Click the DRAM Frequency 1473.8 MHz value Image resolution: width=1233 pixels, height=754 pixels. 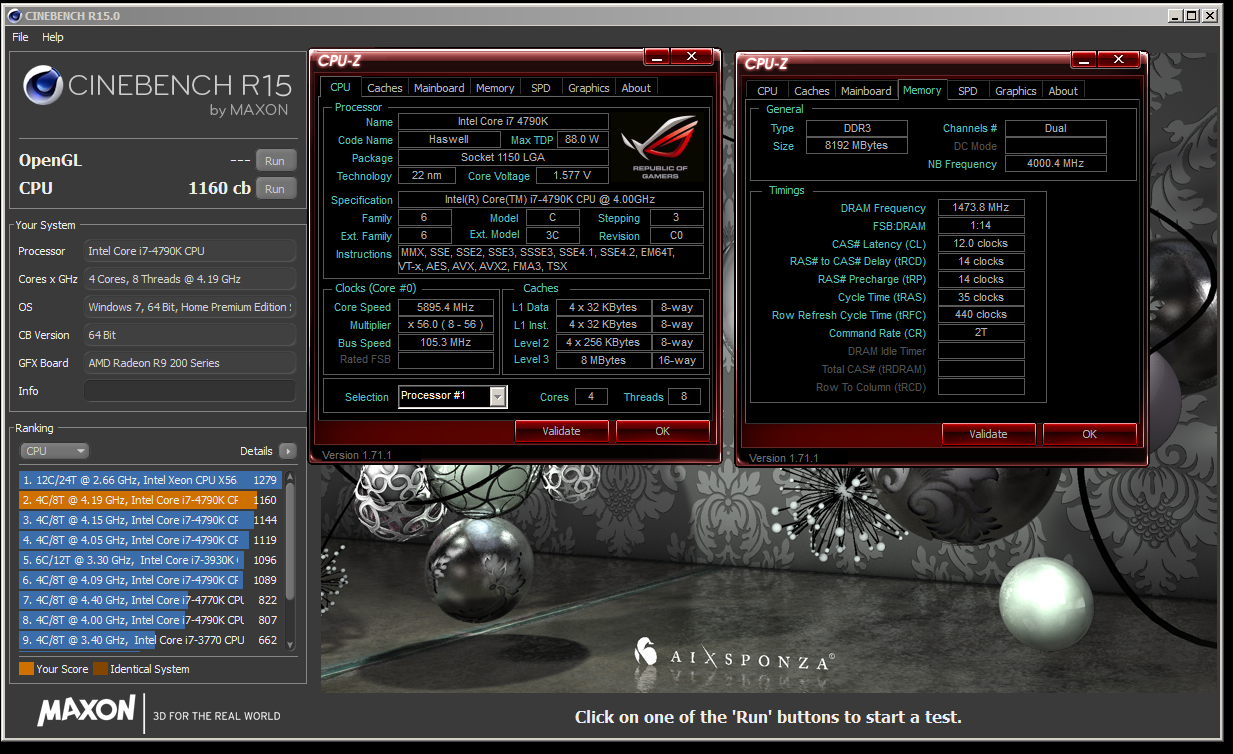[981, 208]
